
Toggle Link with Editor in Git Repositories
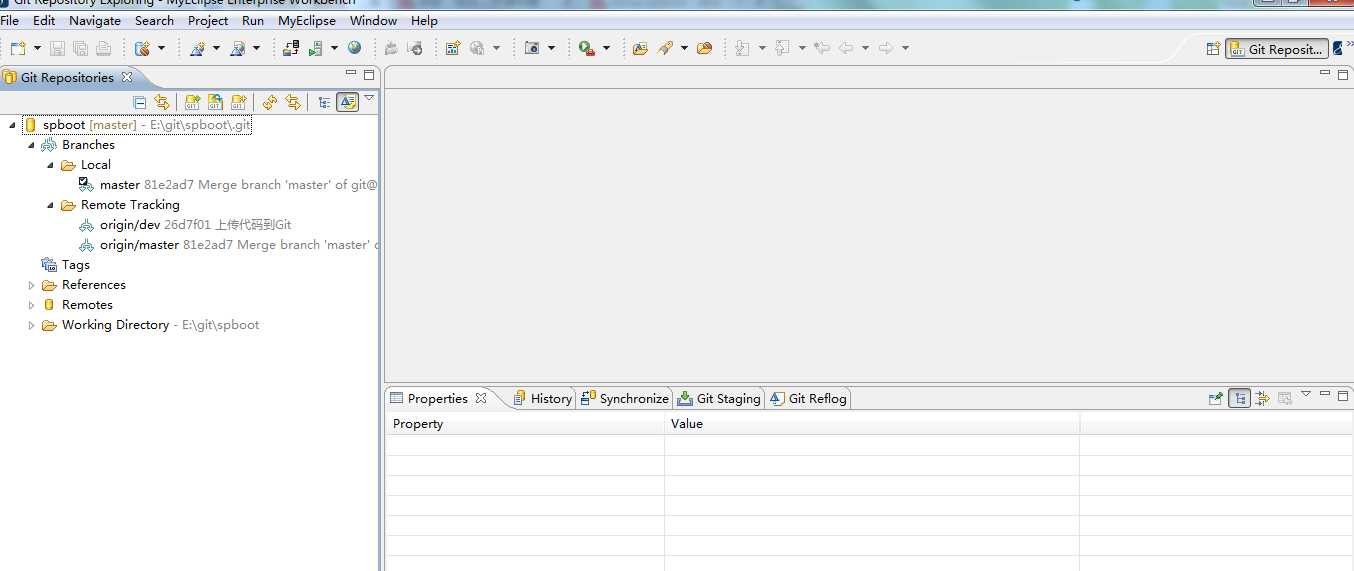pyautogui.click(x=161, y=102)
